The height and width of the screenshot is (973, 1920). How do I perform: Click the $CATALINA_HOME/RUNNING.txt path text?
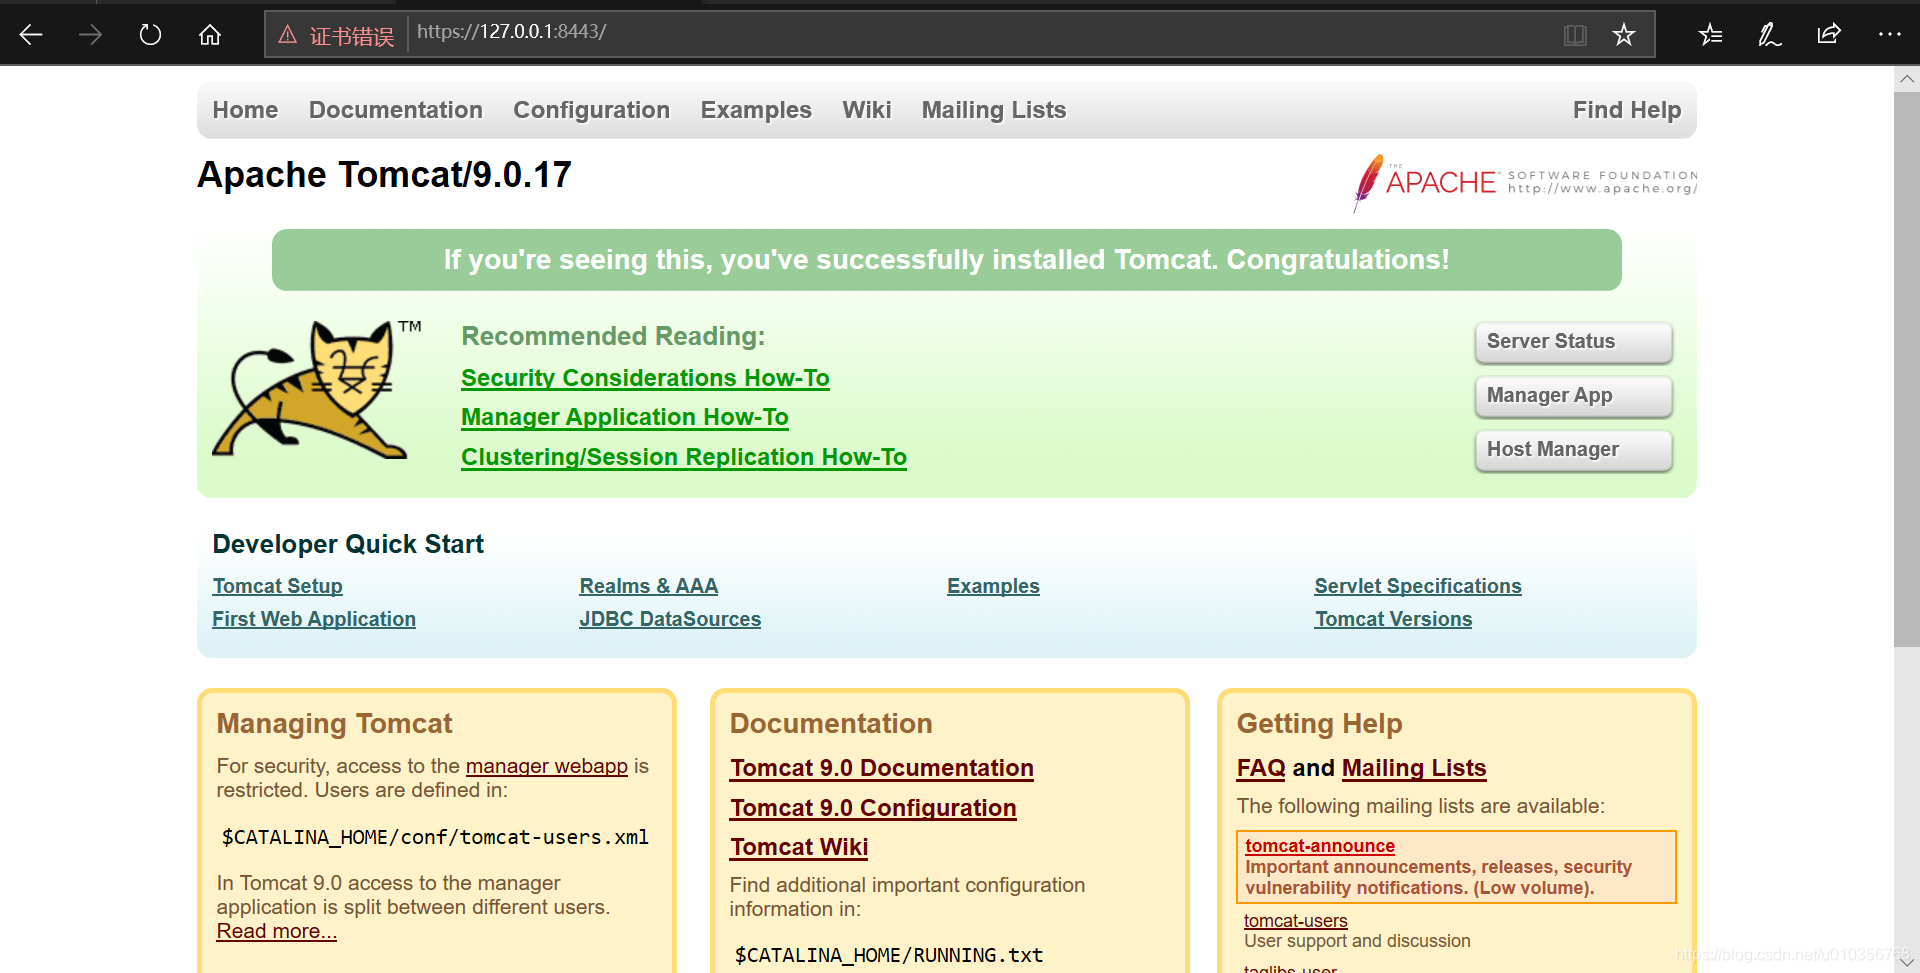click(889, 956)
